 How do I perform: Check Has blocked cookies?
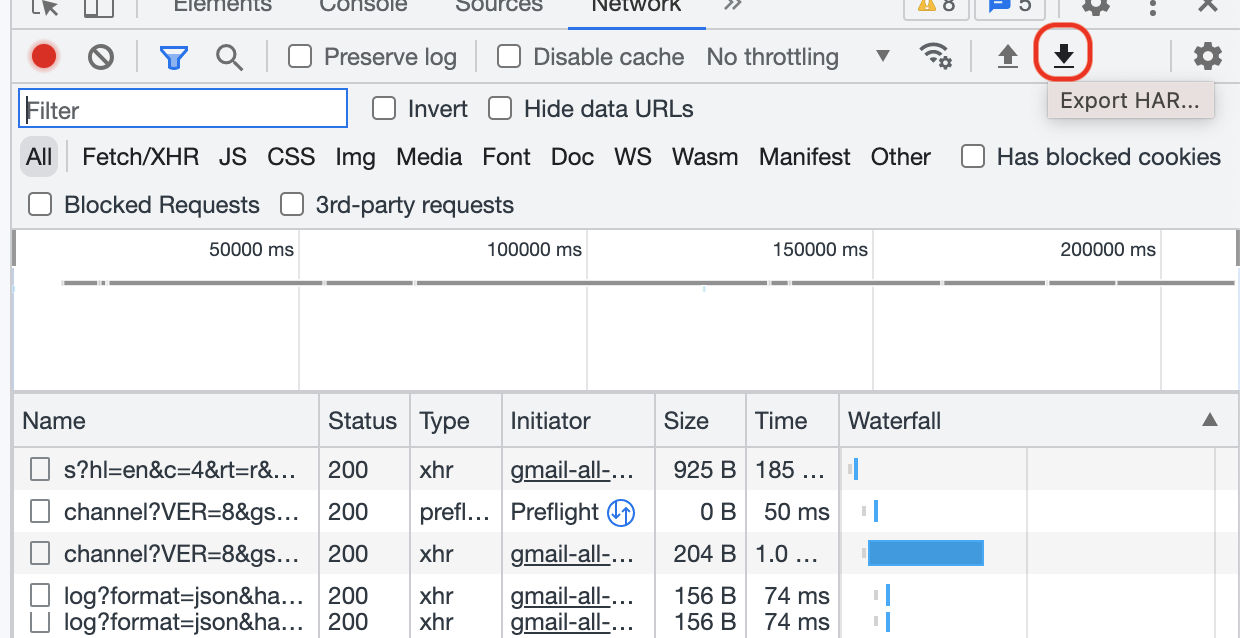pyautogui.click(x=973, y=156)
